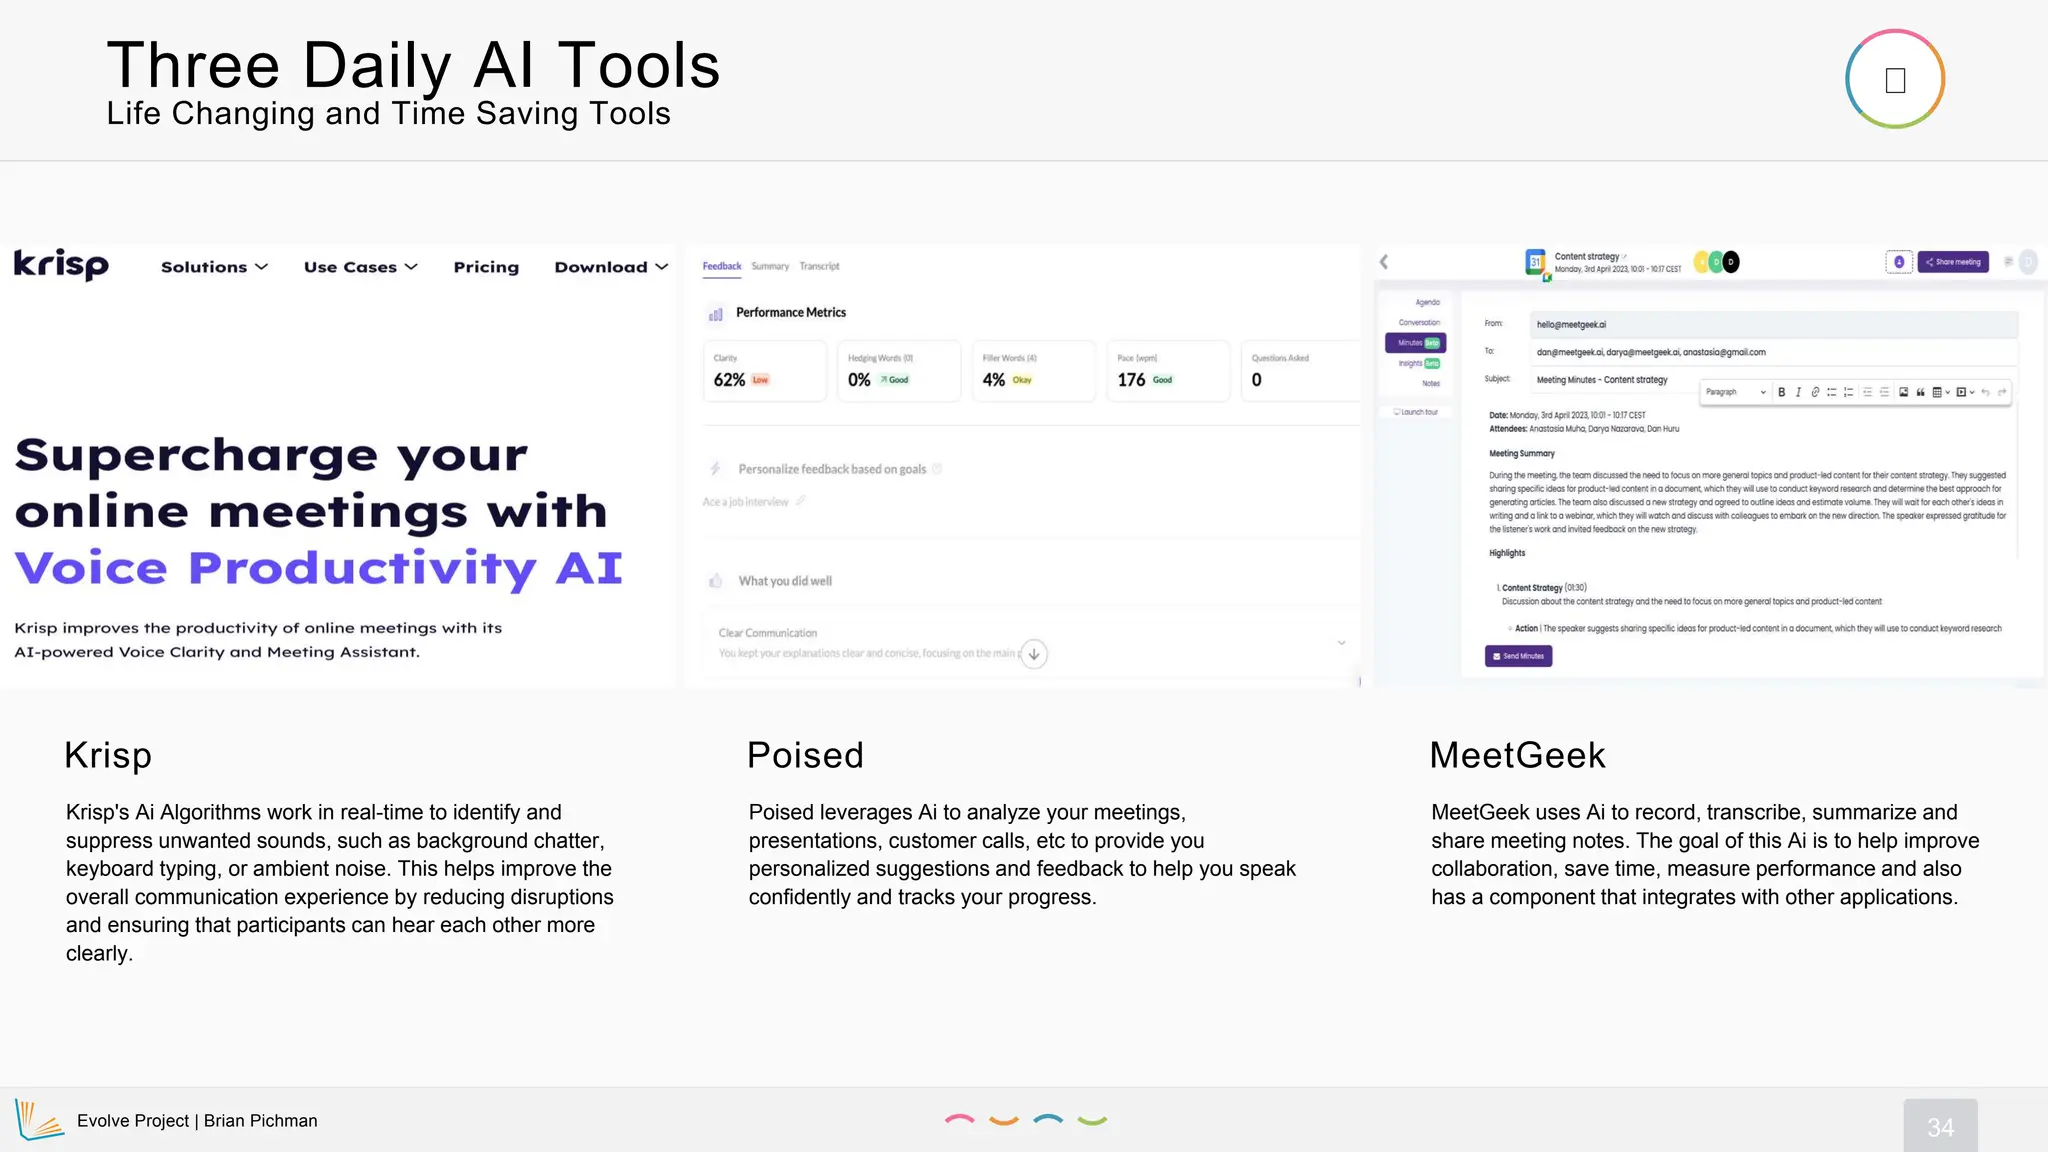Open the Pricing link on Krisp
The image size is (2048, 1152).
pyautogui.click(x=486, y=267)
